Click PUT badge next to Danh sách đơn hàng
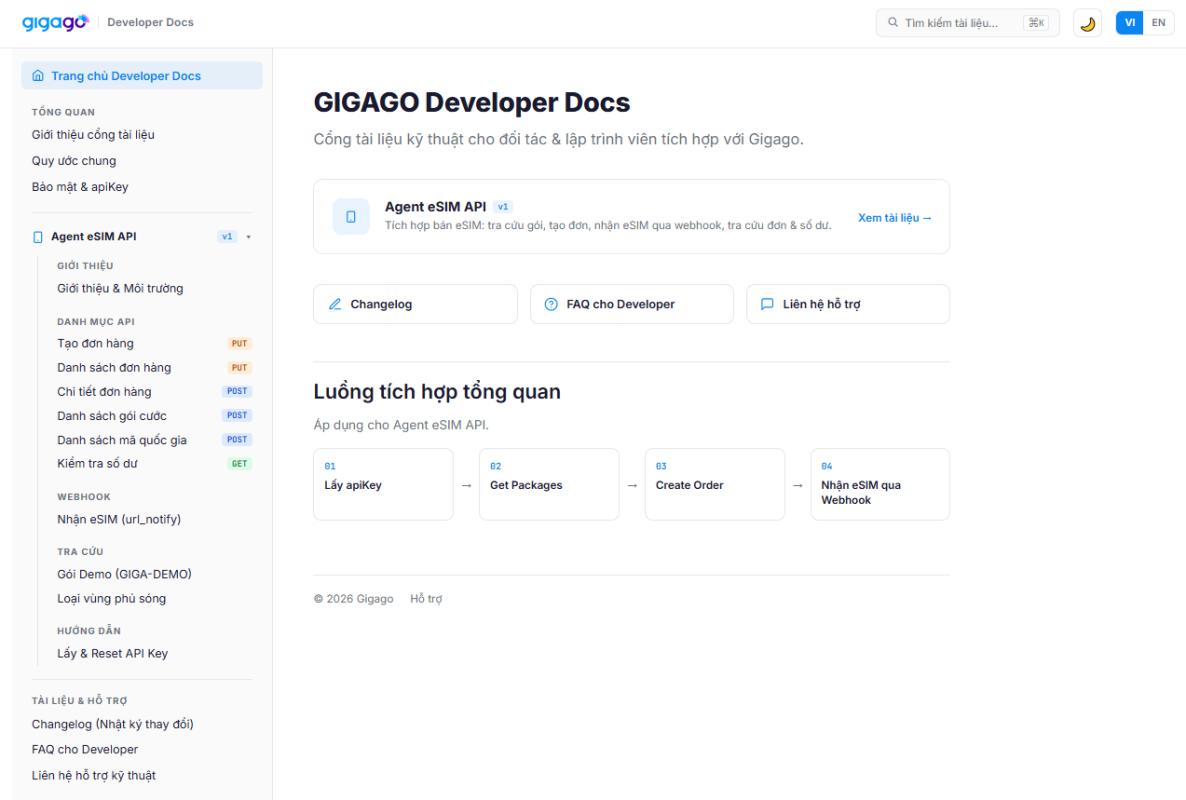Screen dimensions: 1186x800 tap(239, 367)
